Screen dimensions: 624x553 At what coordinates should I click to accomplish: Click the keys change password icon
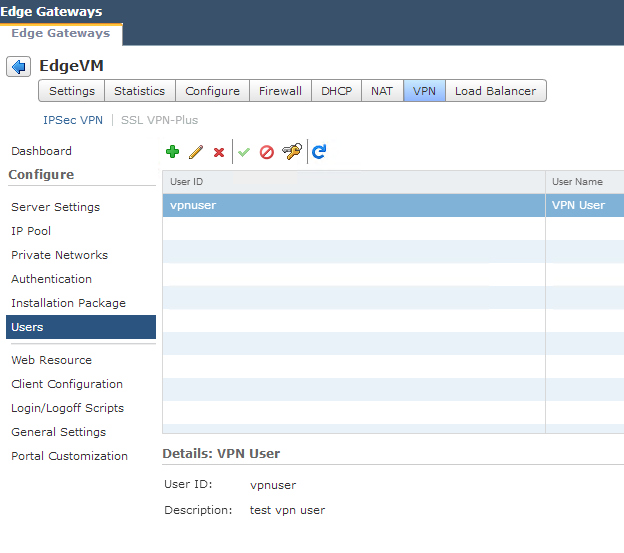[292, 152]
